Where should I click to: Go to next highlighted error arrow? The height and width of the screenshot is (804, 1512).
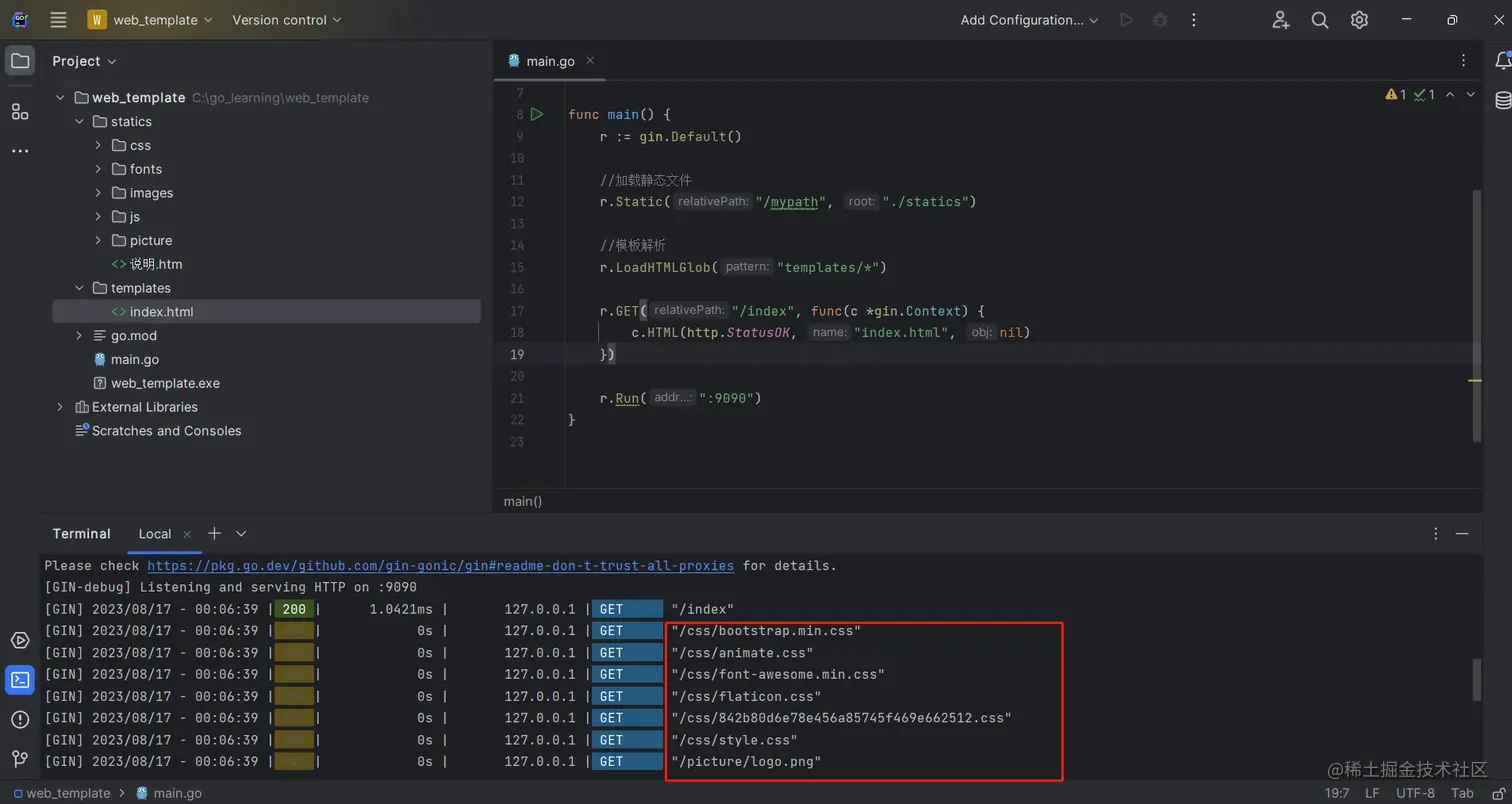[1470, 95]
